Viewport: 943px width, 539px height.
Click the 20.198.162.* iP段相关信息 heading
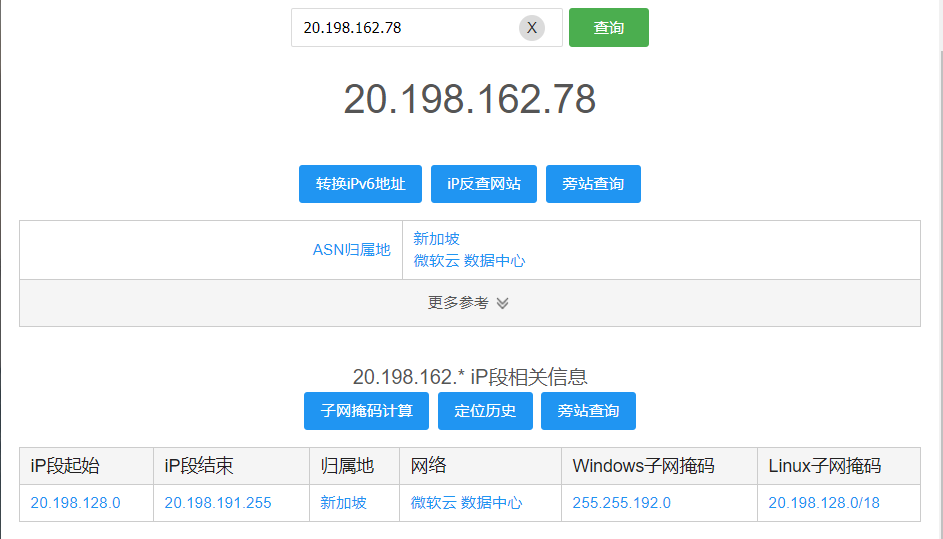(x=470, y=377)
